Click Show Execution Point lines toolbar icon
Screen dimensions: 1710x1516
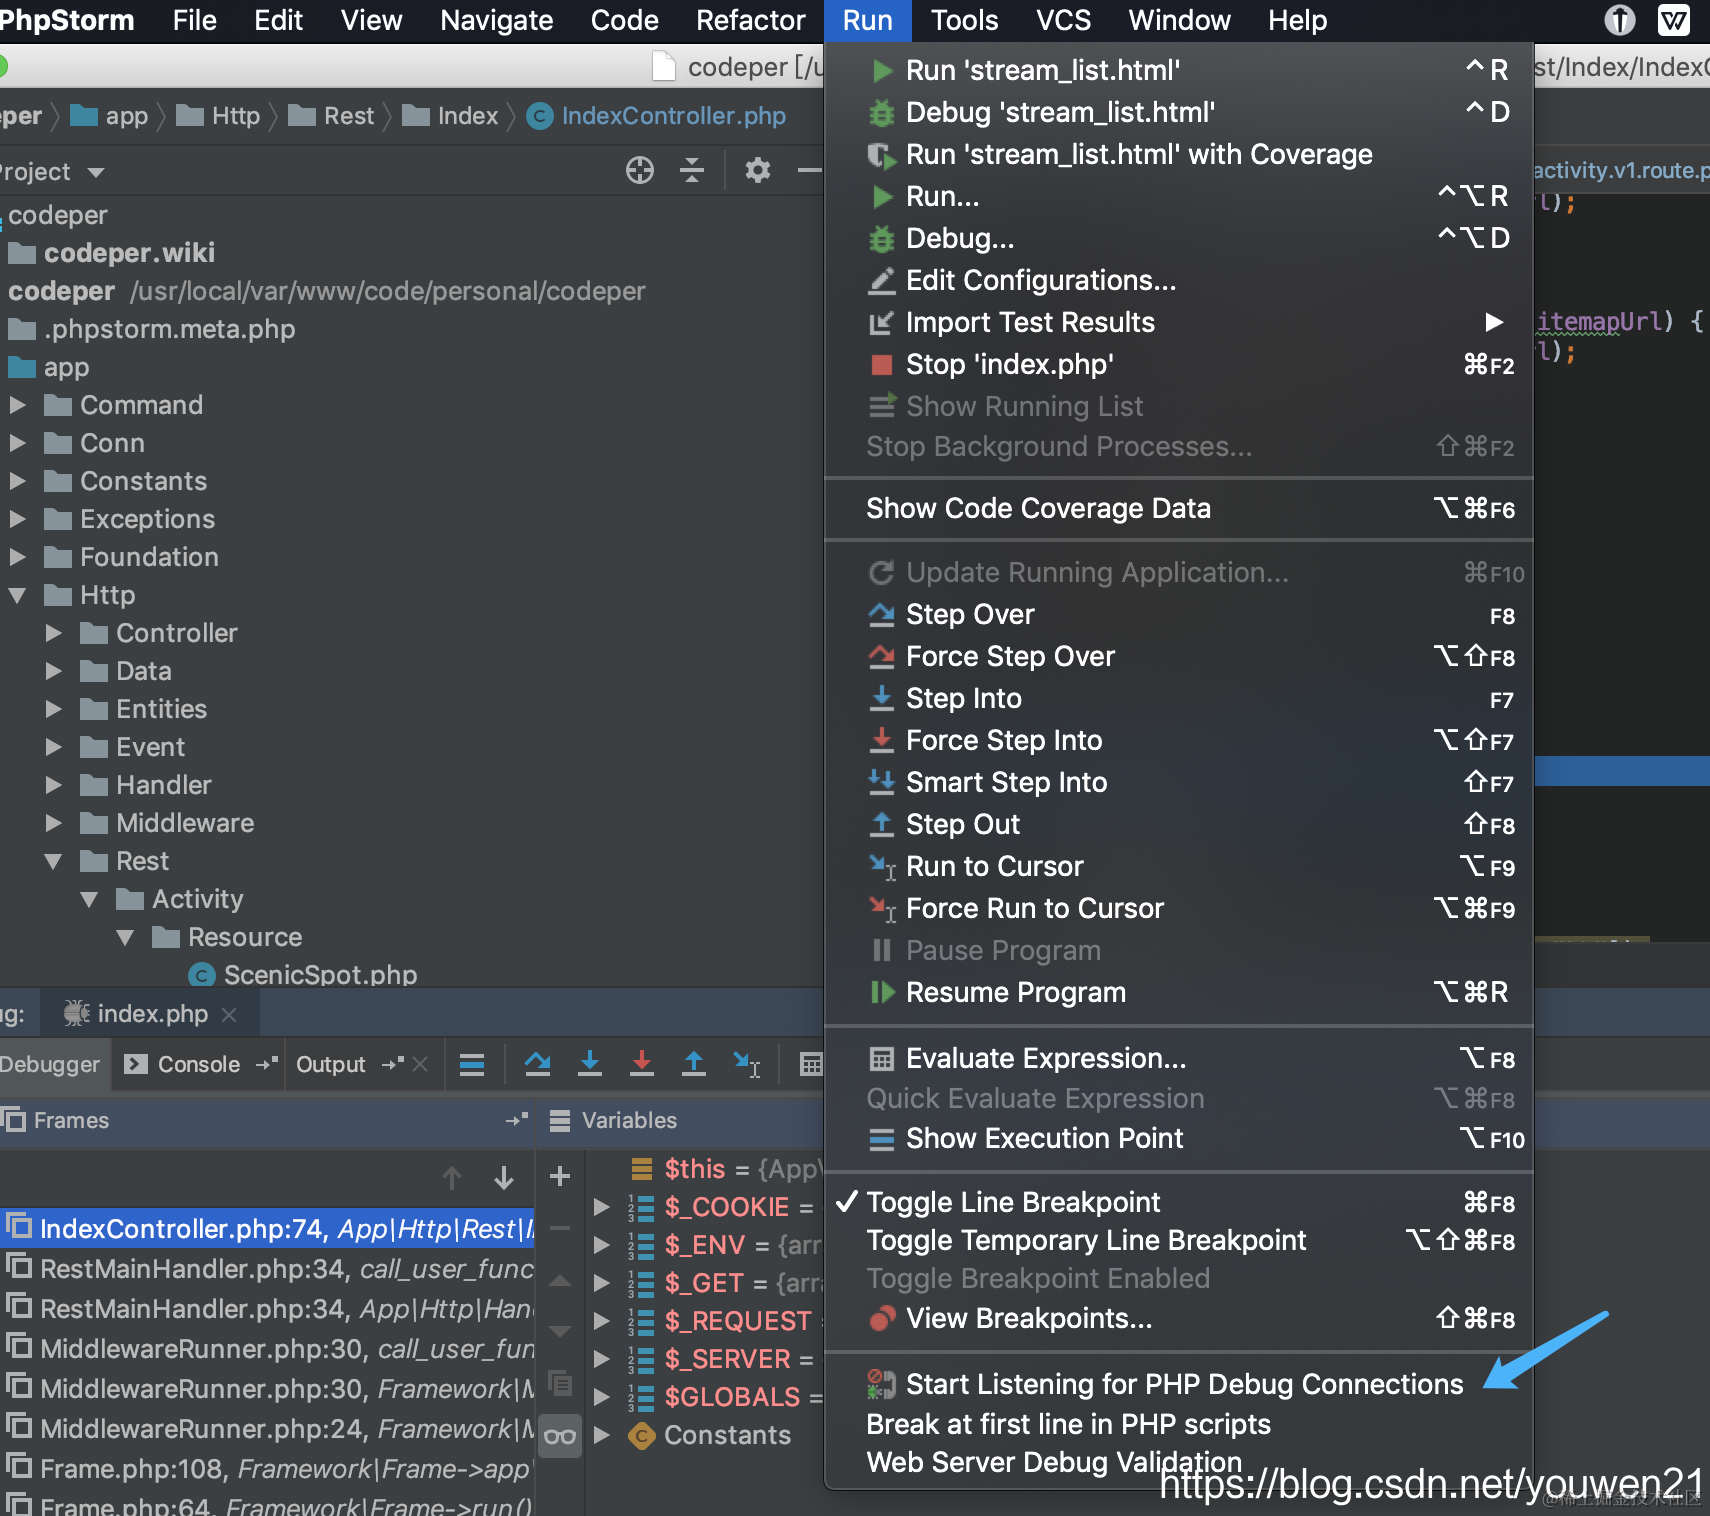point(472,1065)
